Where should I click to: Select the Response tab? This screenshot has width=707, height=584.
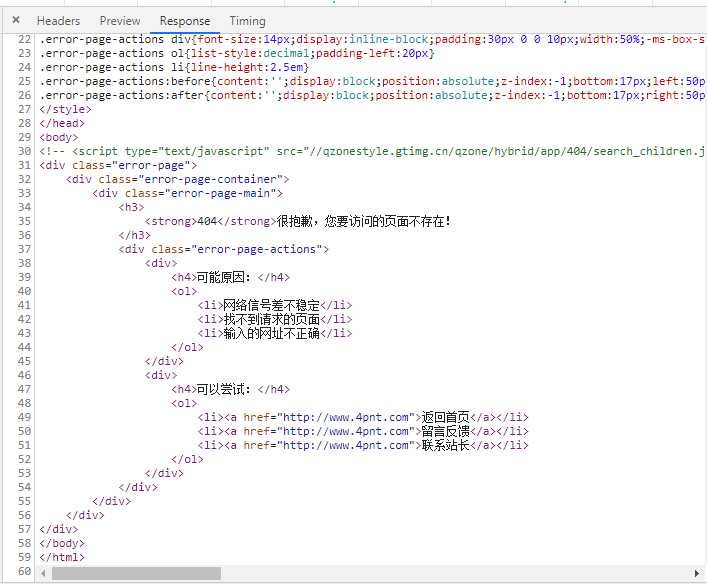(x=185, y=21)
